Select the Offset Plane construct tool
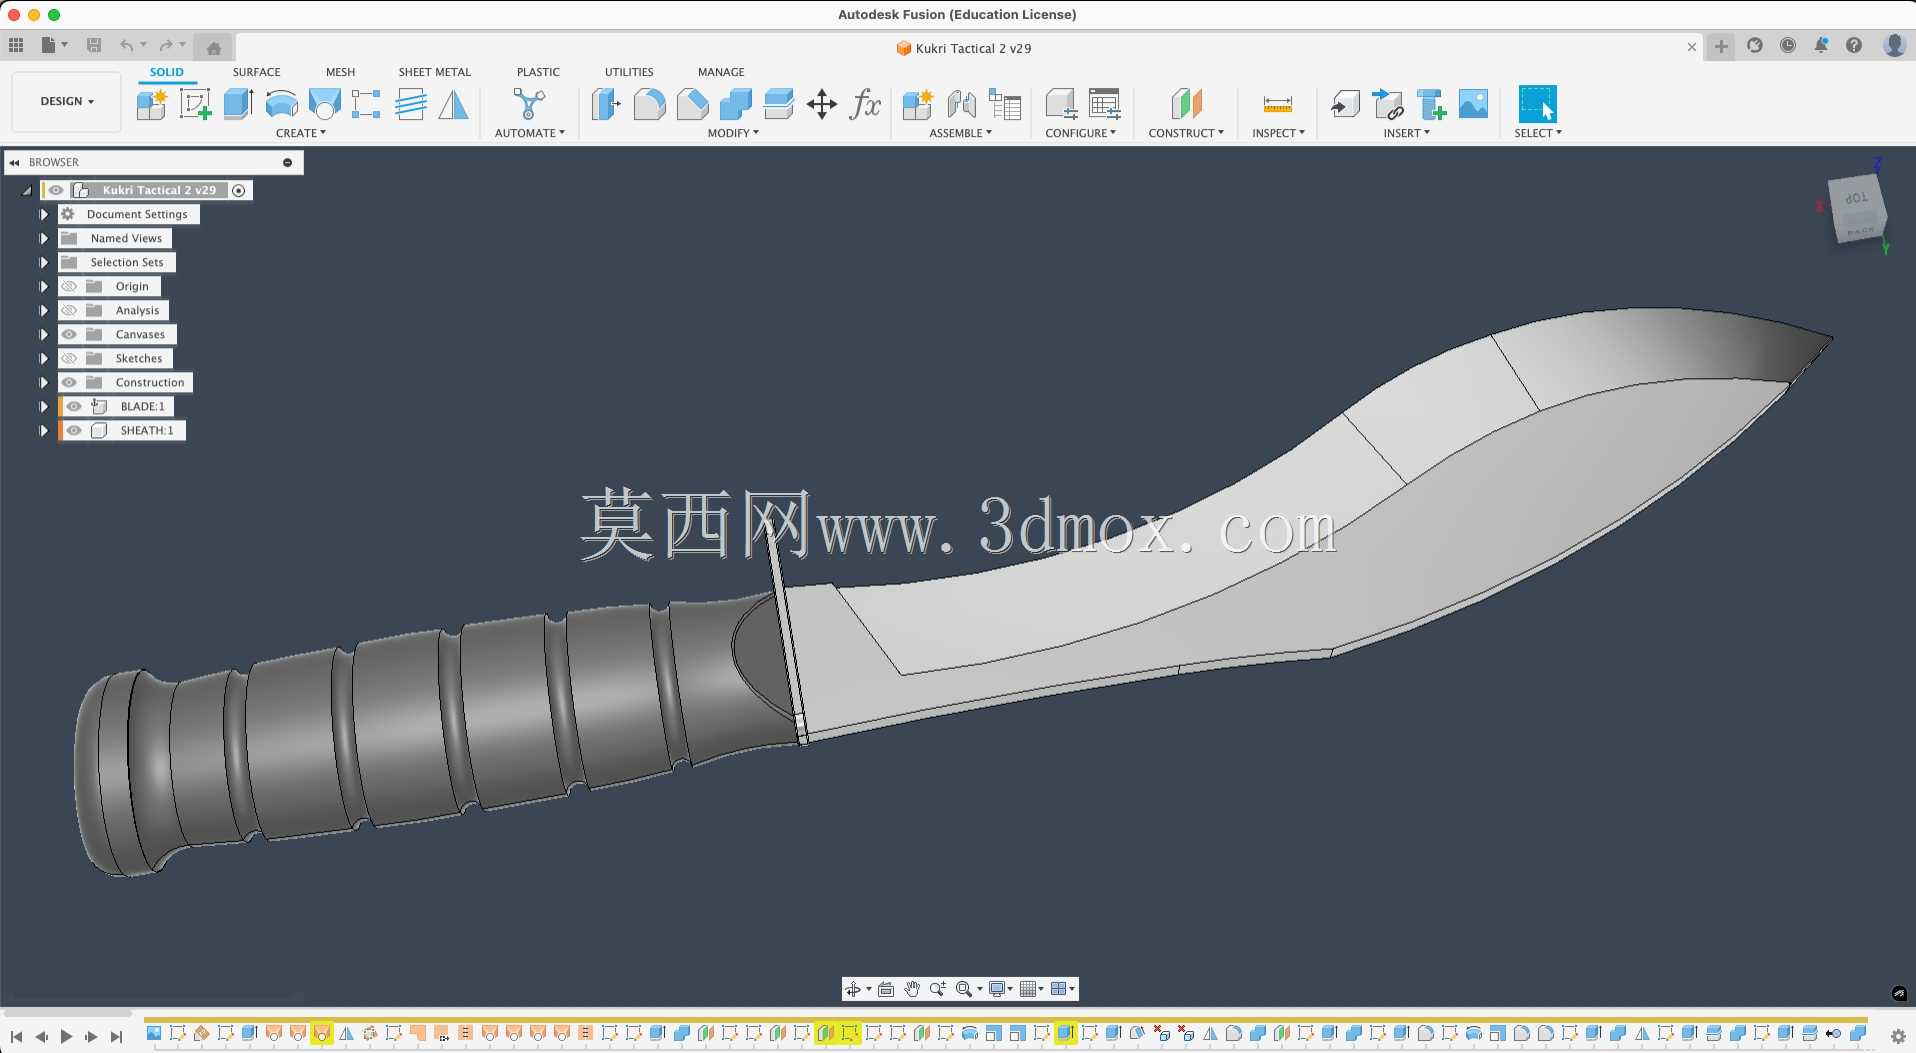The width and height of the screenshot is (1916, 1053). 1186,104
